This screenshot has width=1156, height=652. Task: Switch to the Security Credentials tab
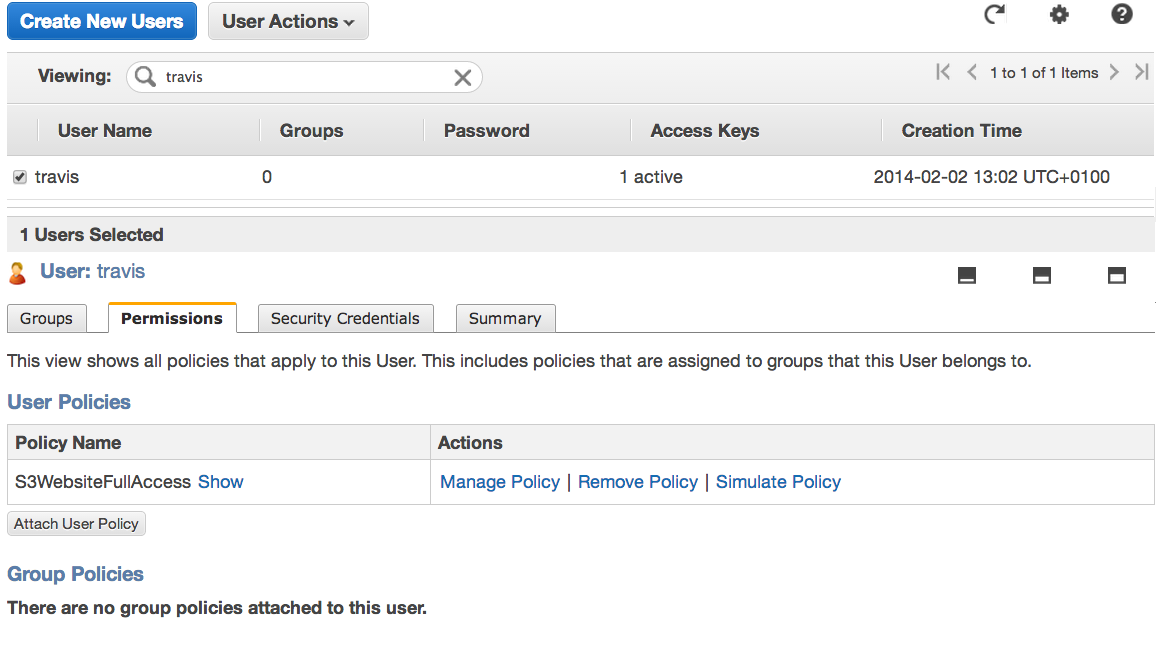tap(345, 319)
